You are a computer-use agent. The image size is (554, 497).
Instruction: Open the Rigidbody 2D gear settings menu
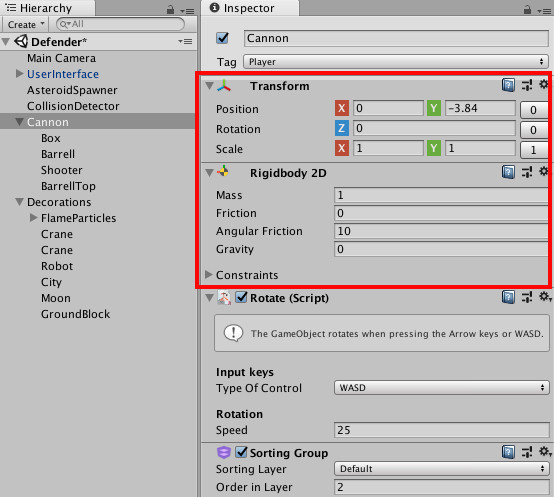click(543, 172)
